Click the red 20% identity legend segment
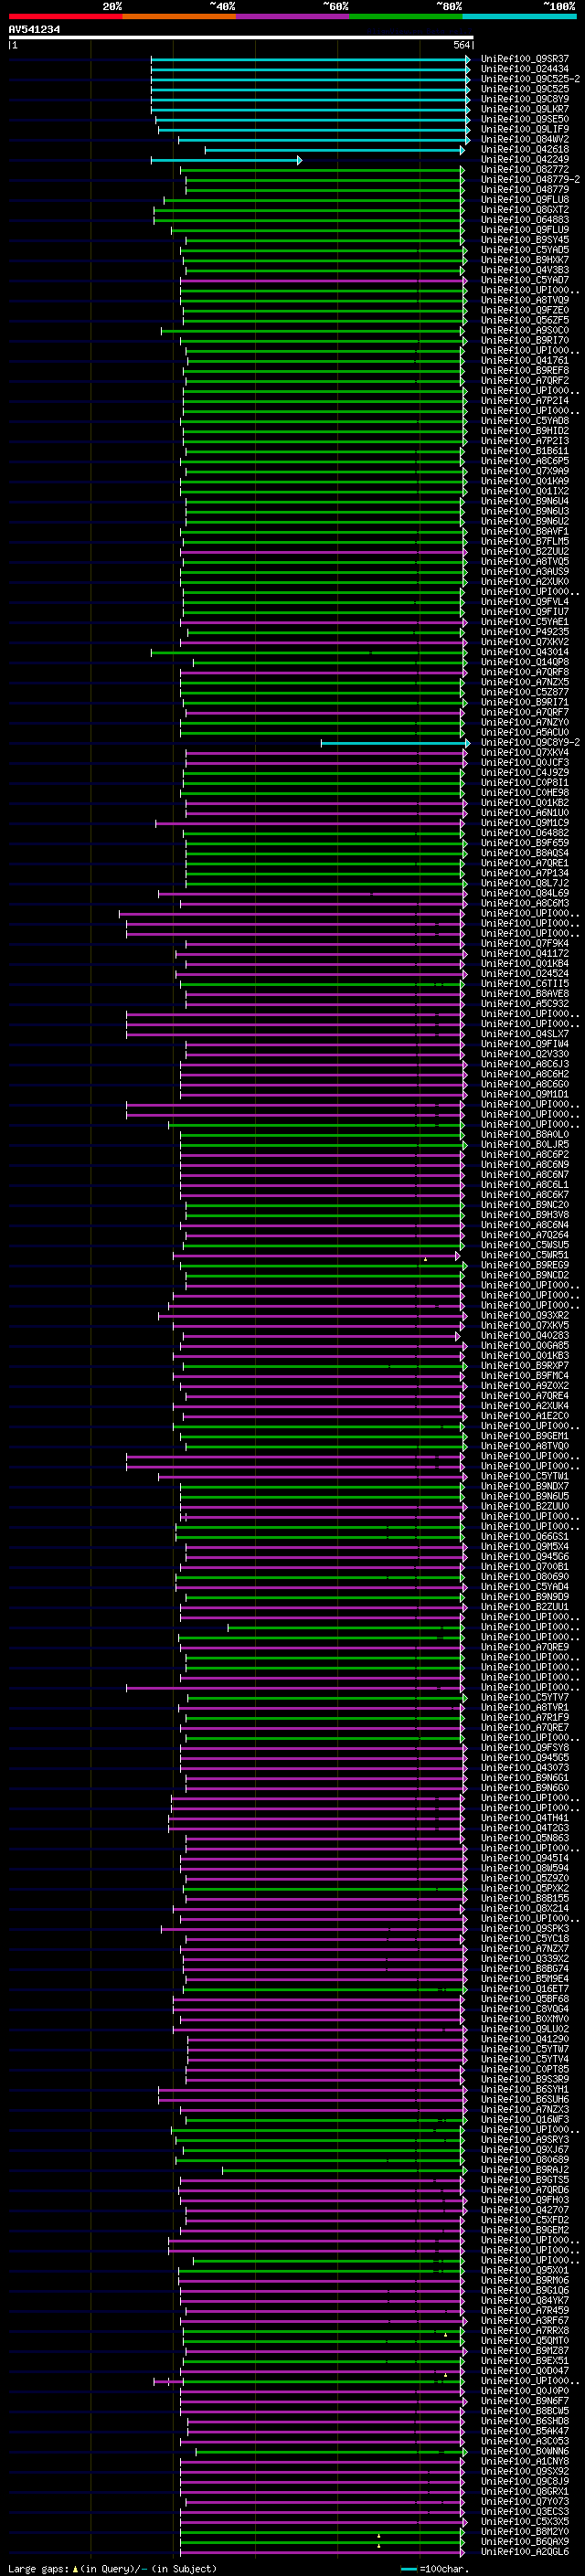The image size is (585, 2576). (65, 16)
